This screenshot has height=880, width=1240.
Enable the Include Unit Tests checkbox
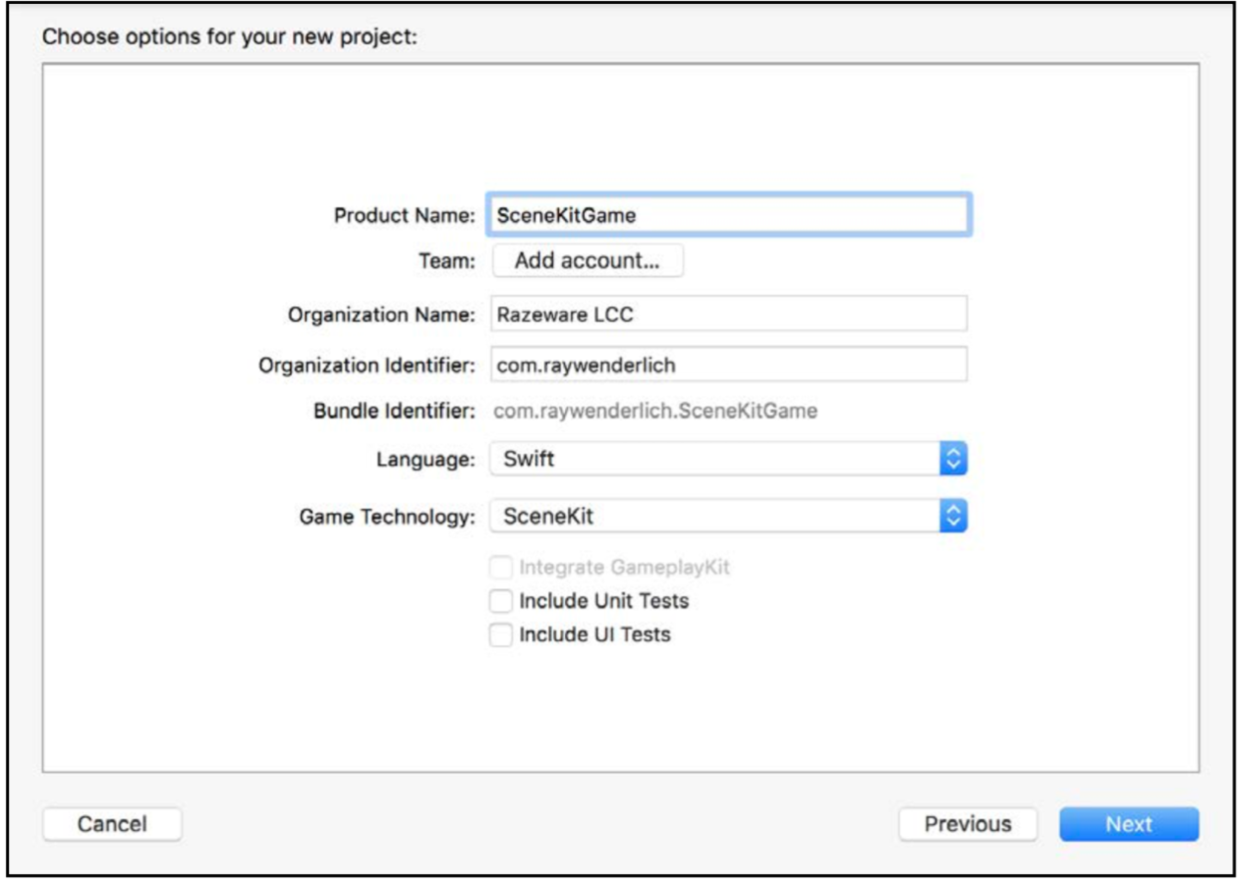500,601
